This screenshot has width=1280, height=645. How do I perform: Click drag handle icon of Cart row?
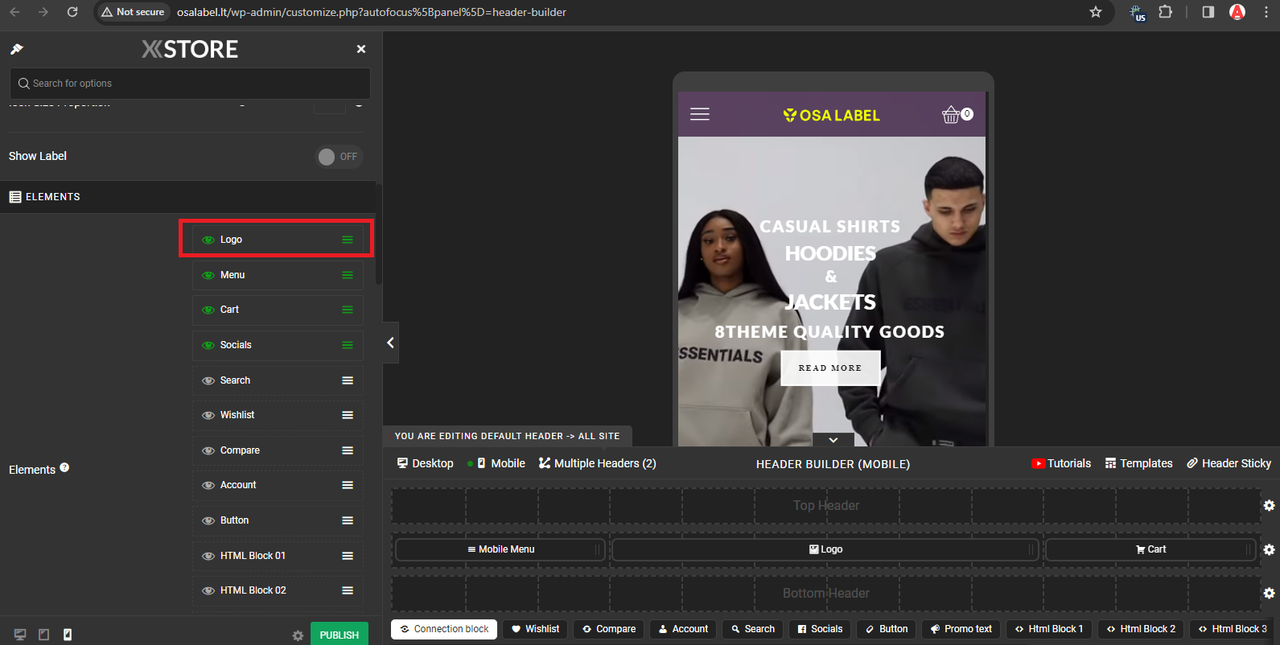[x=347, y=310]
